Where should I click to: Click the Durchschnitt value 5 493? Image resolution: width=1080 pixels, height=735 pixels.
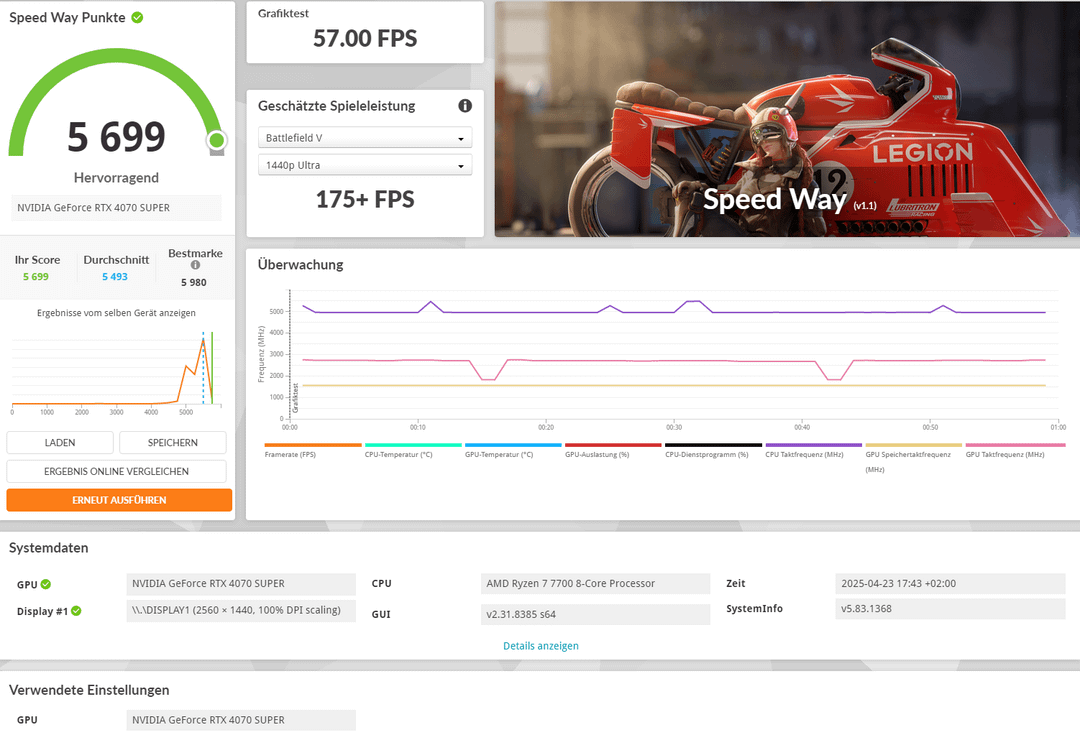pos(115,277)
